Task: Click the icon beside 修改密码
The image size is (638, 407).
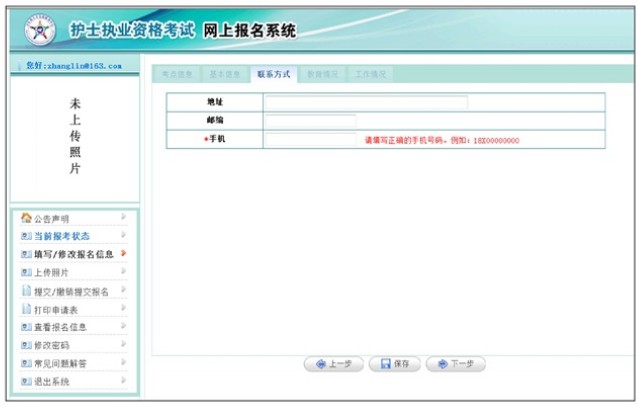Action: [x=26, y=345]
